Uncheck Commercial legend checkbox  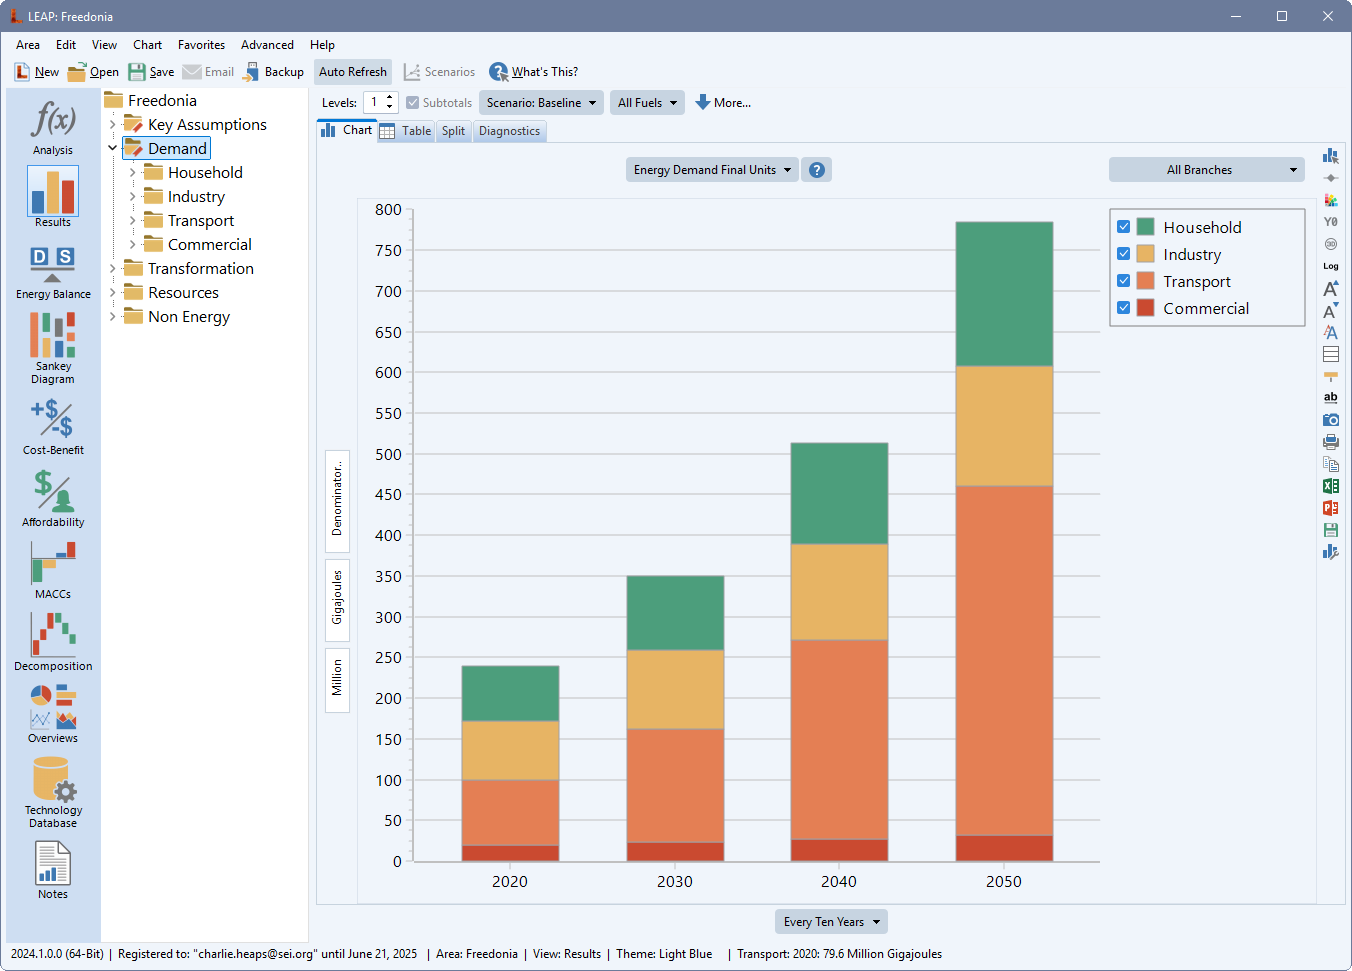1124,308
